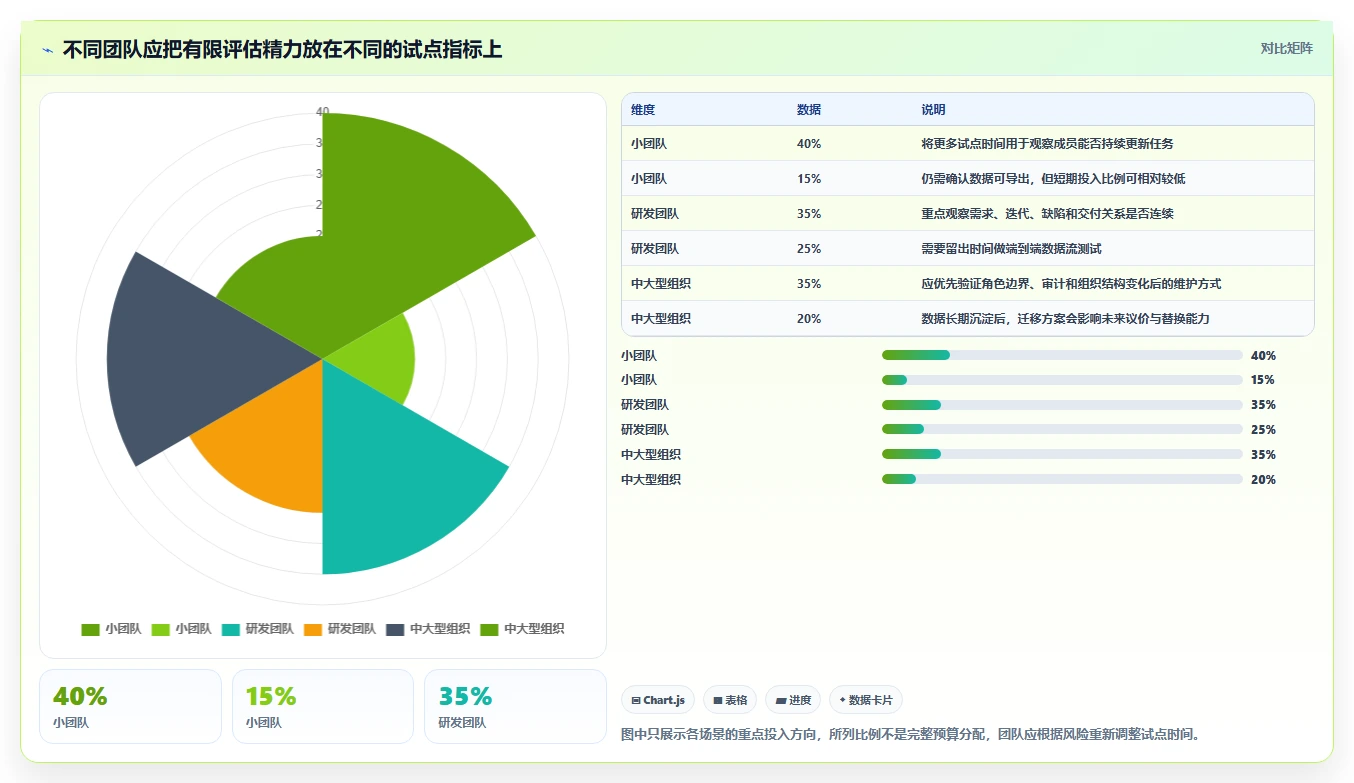The width and height of the screenshot is (1354, 783).
Task: Toggle the dark green 小团队 legend item
Action: tap(111, 629)
